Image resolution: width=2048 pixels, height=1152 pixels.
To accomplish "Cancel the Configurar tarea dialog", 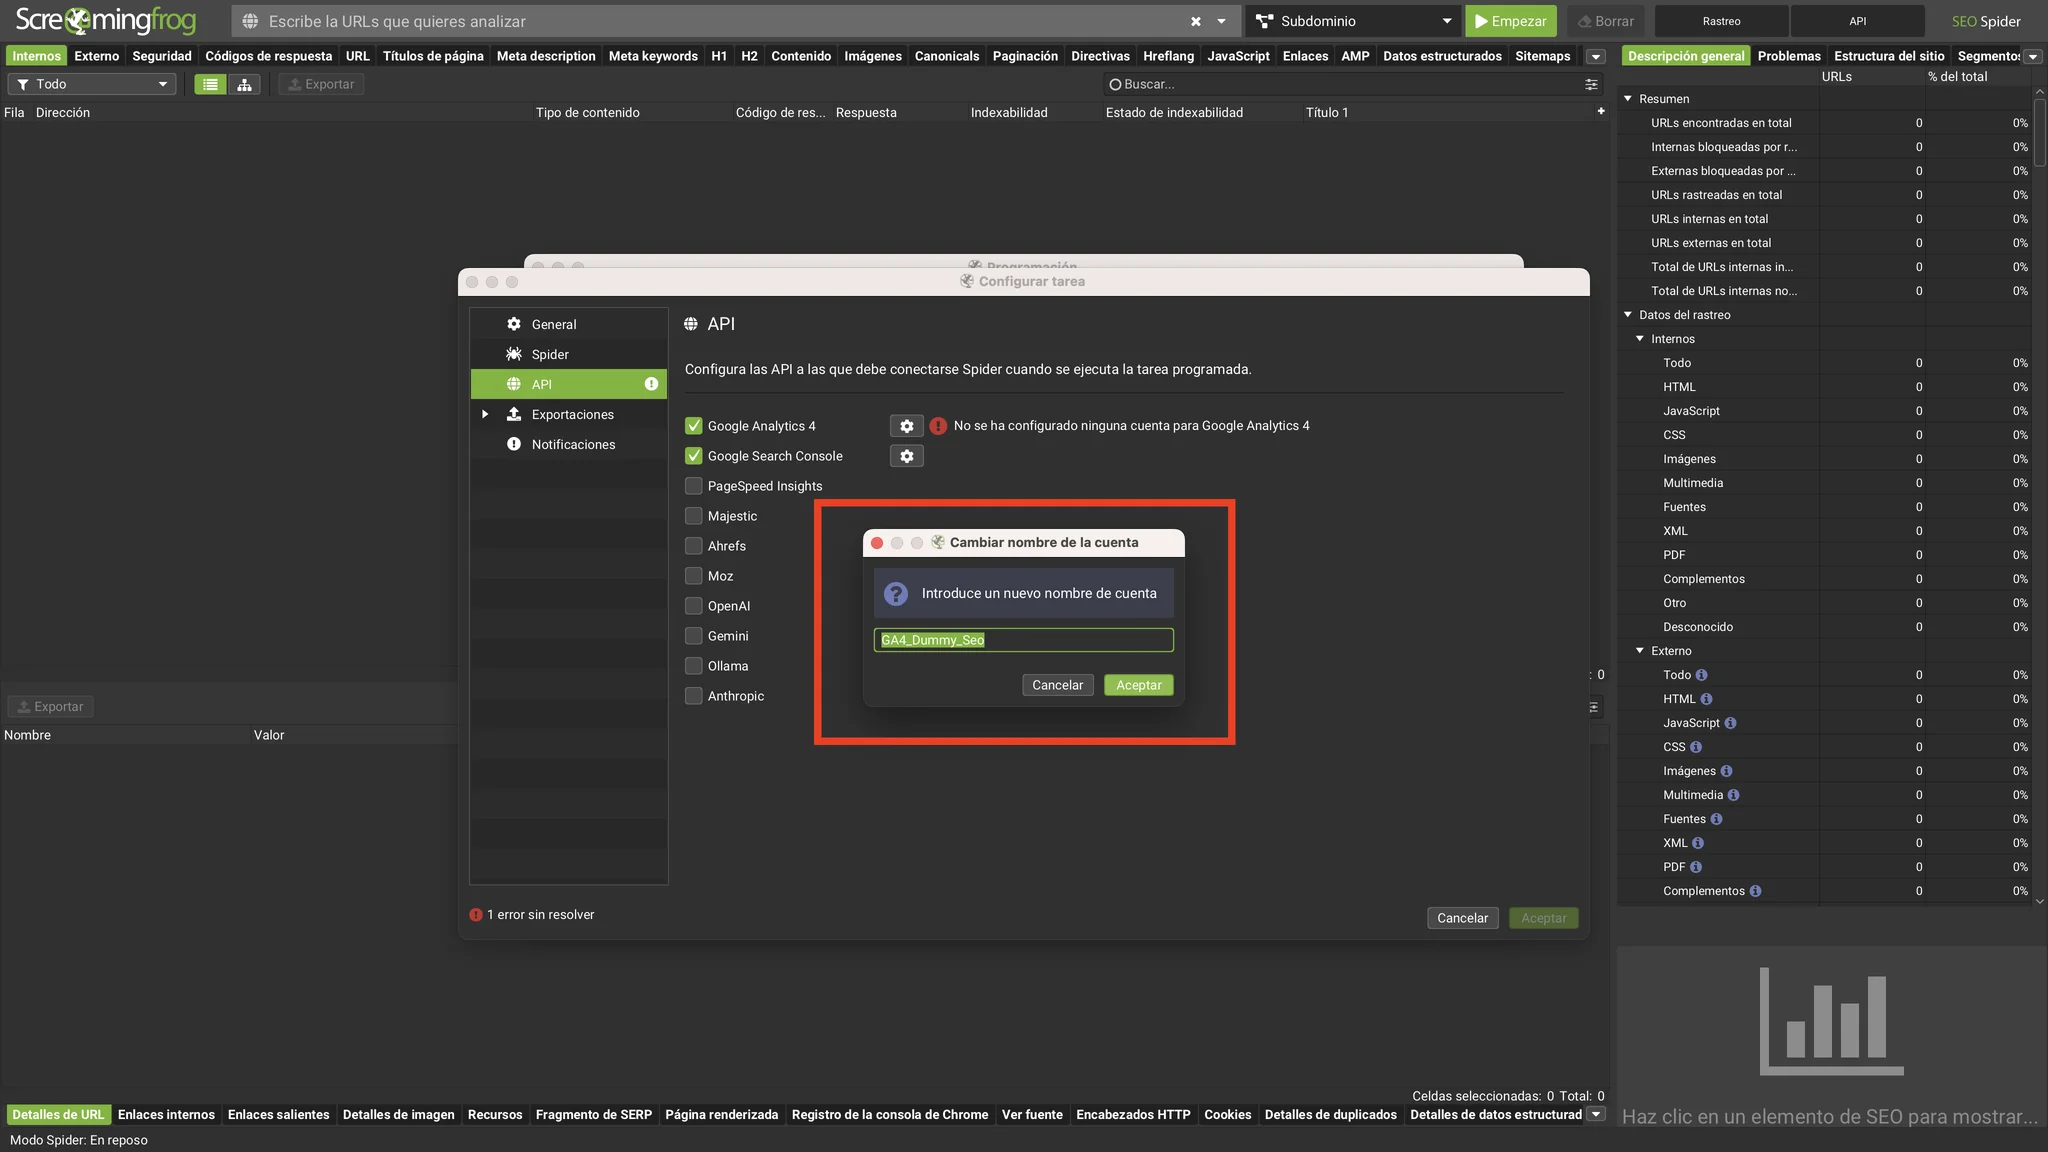I will point(1462,918).
